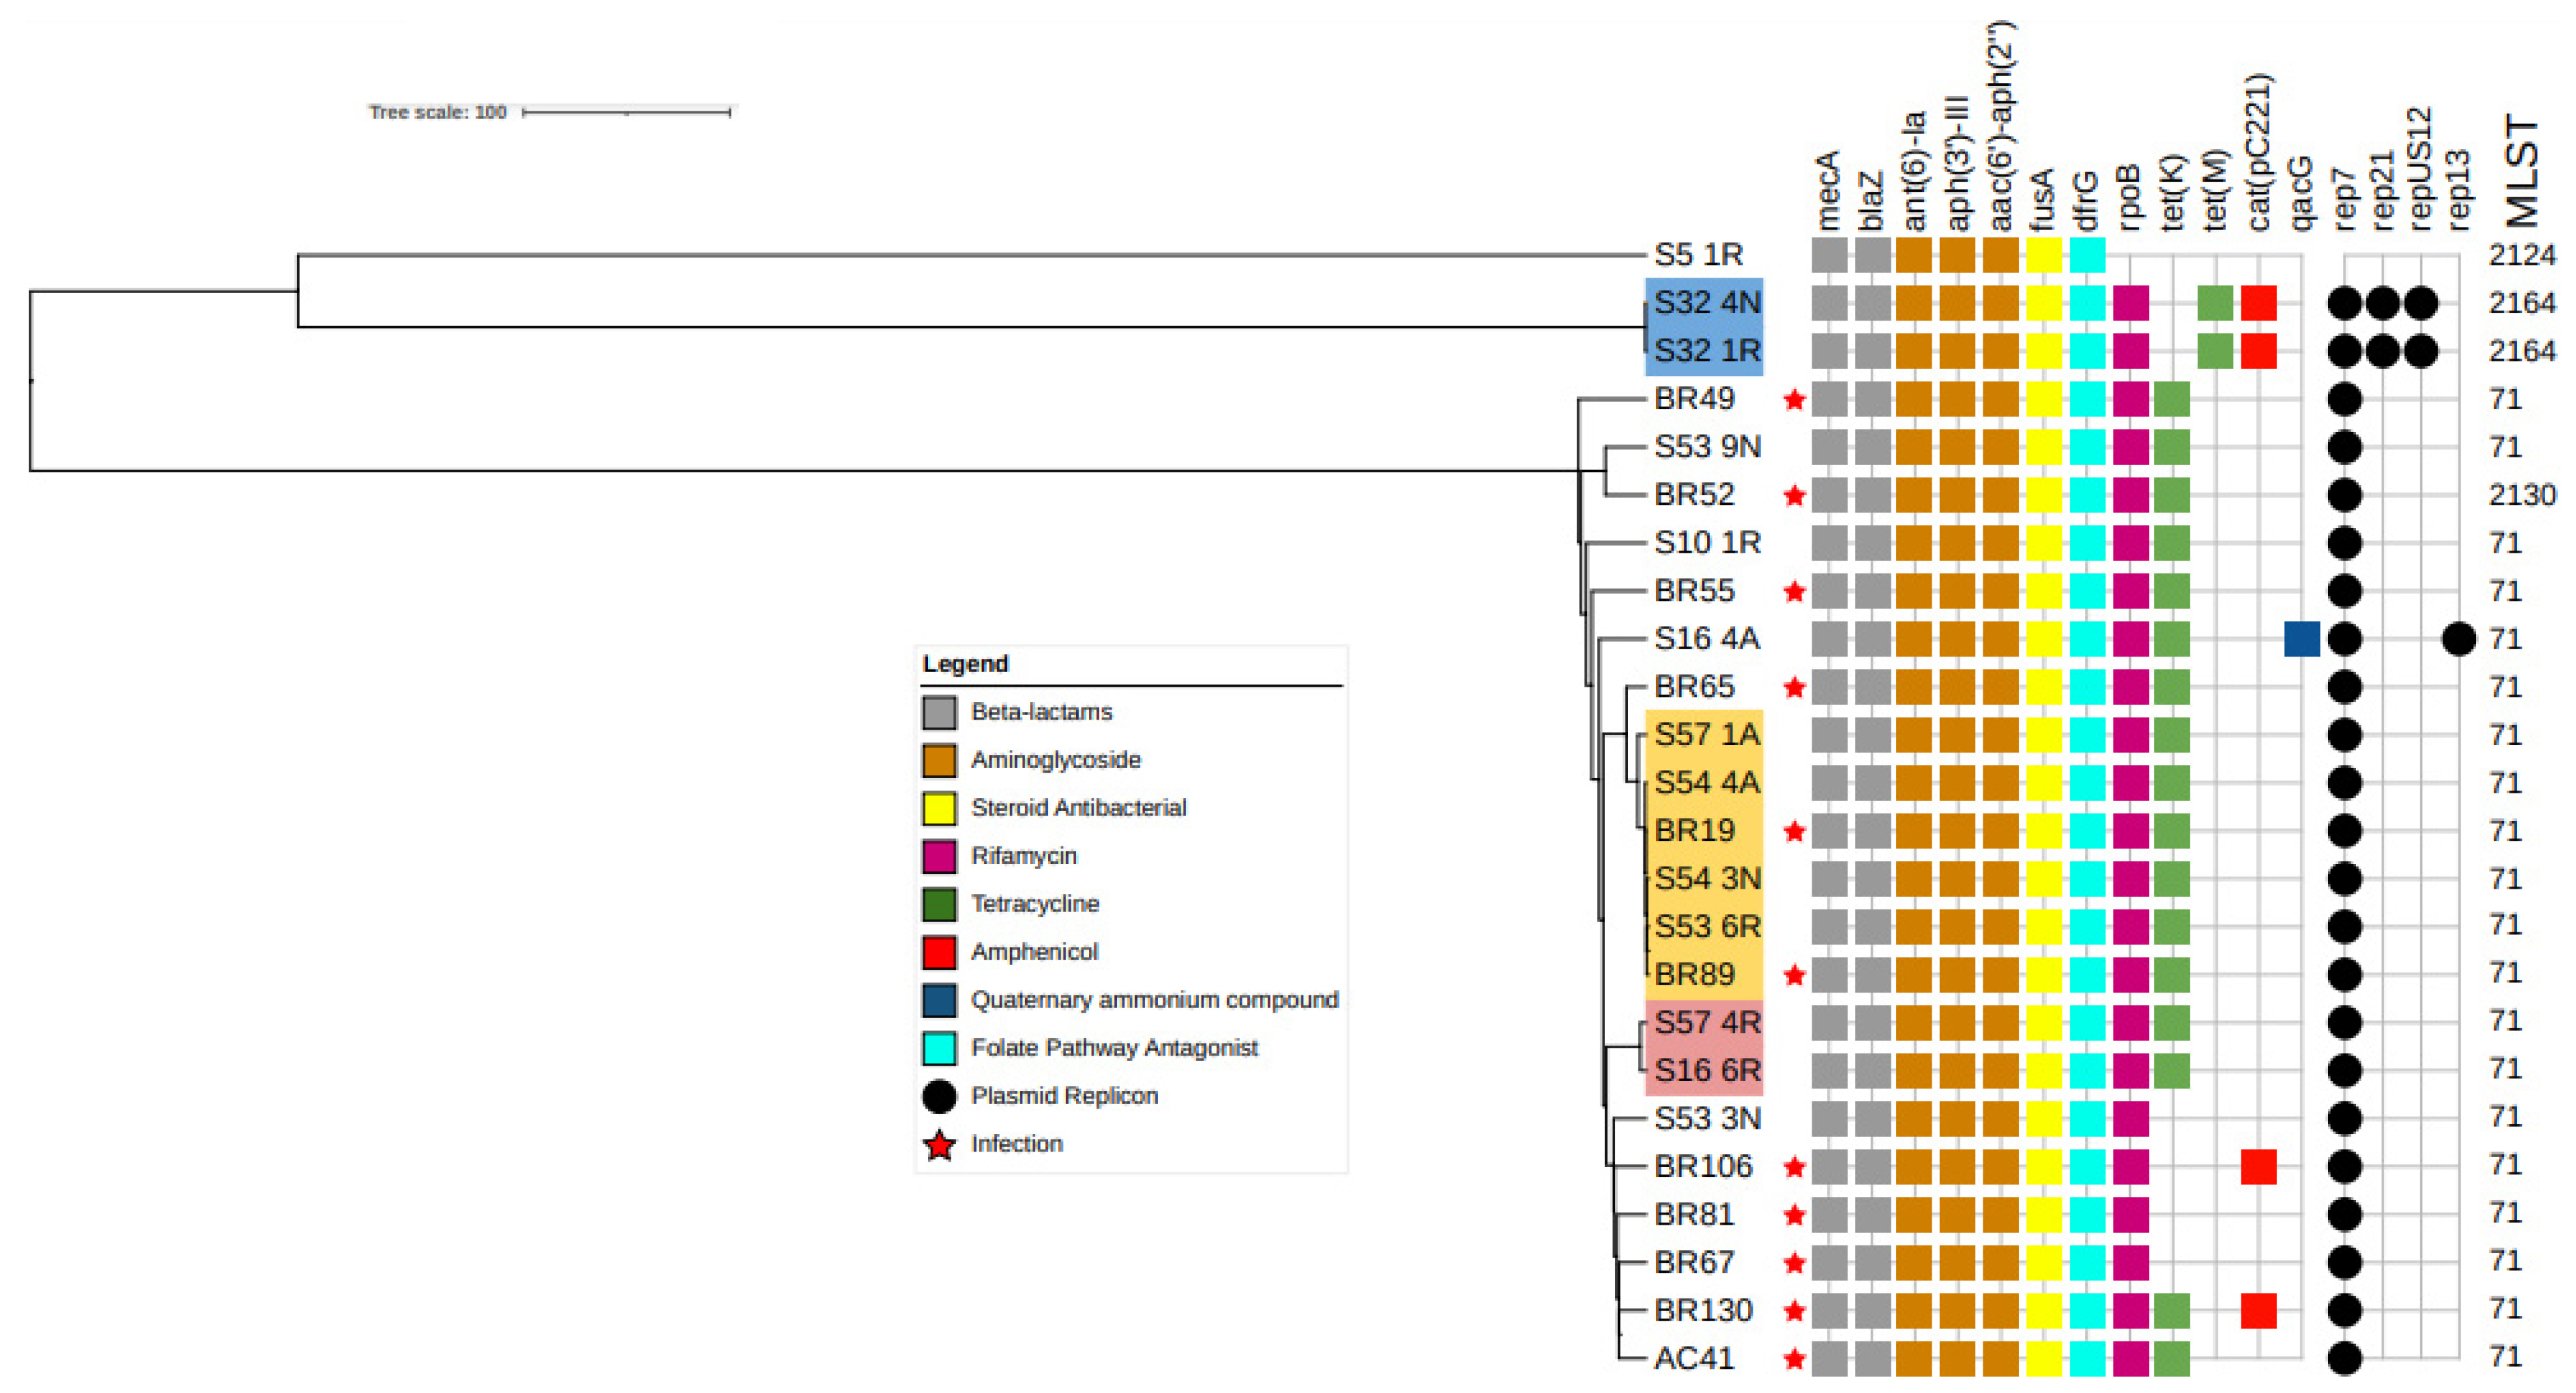Click the Plasmid Replicon black circle in legend

939,1096
